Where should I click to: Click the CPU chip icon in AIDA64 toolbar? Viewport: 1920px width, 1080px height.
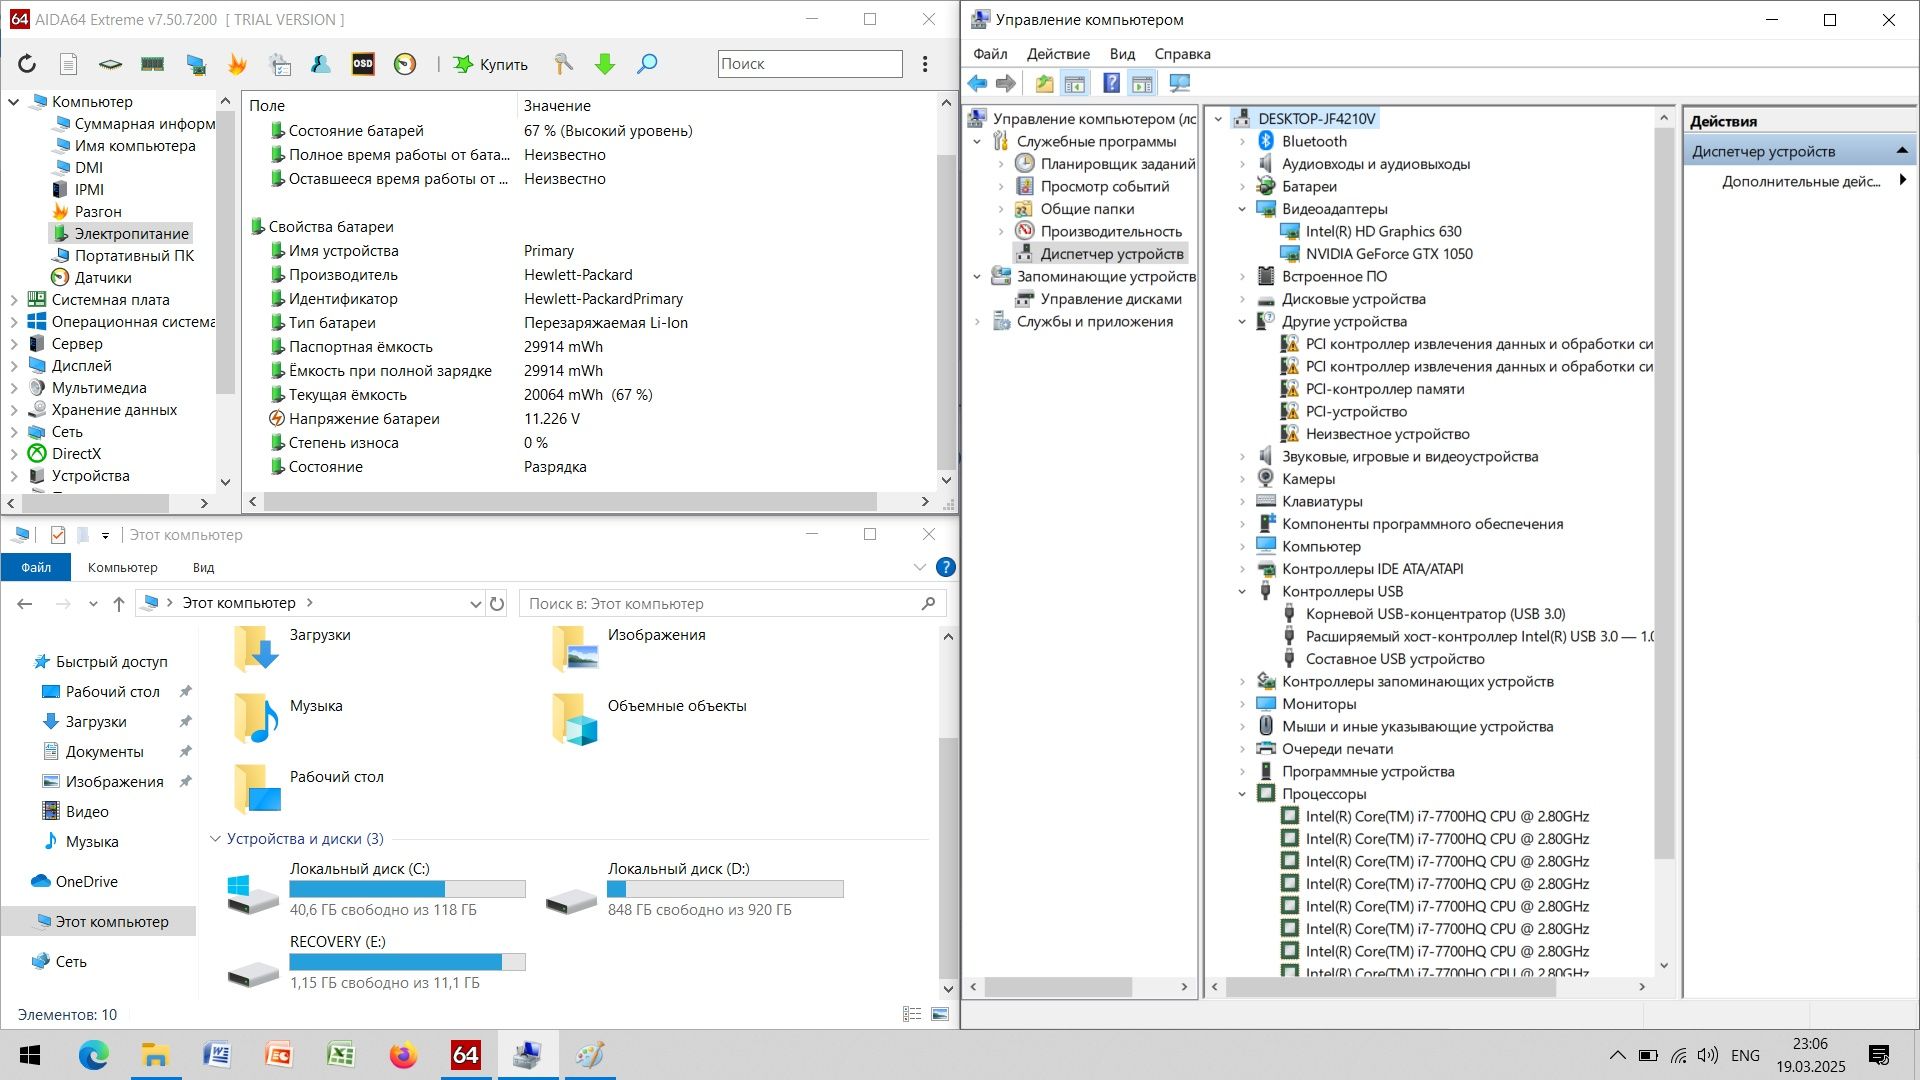tap(110, 64)
